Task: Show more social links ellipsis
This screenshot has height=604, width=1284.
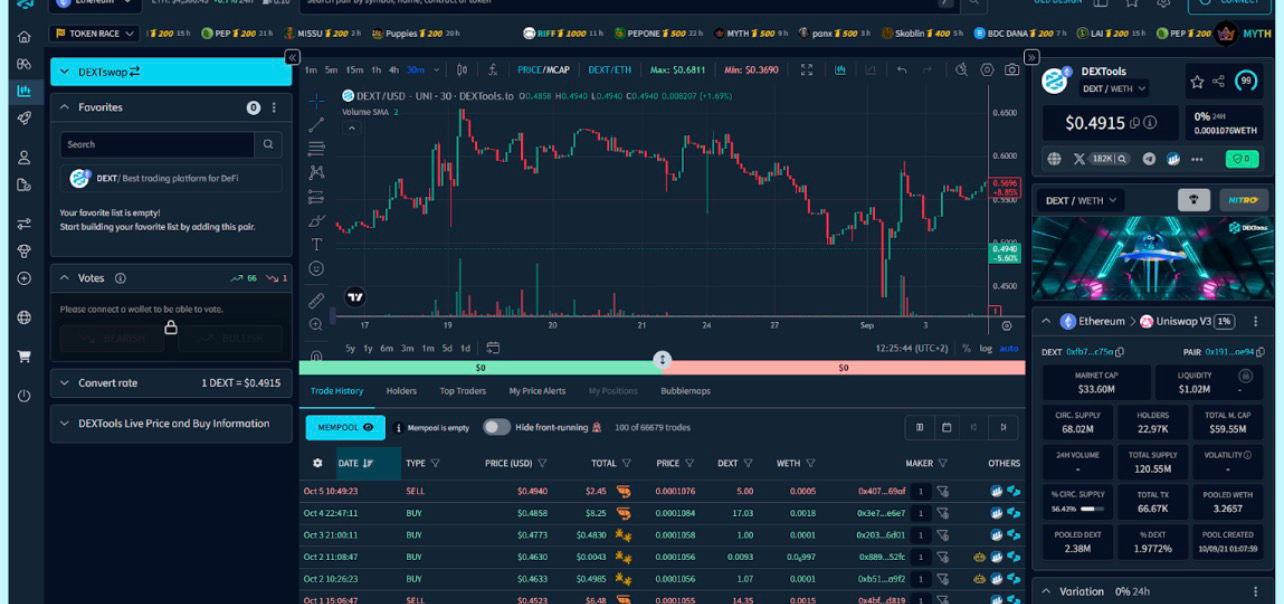Action: [x=1198, y=159]
